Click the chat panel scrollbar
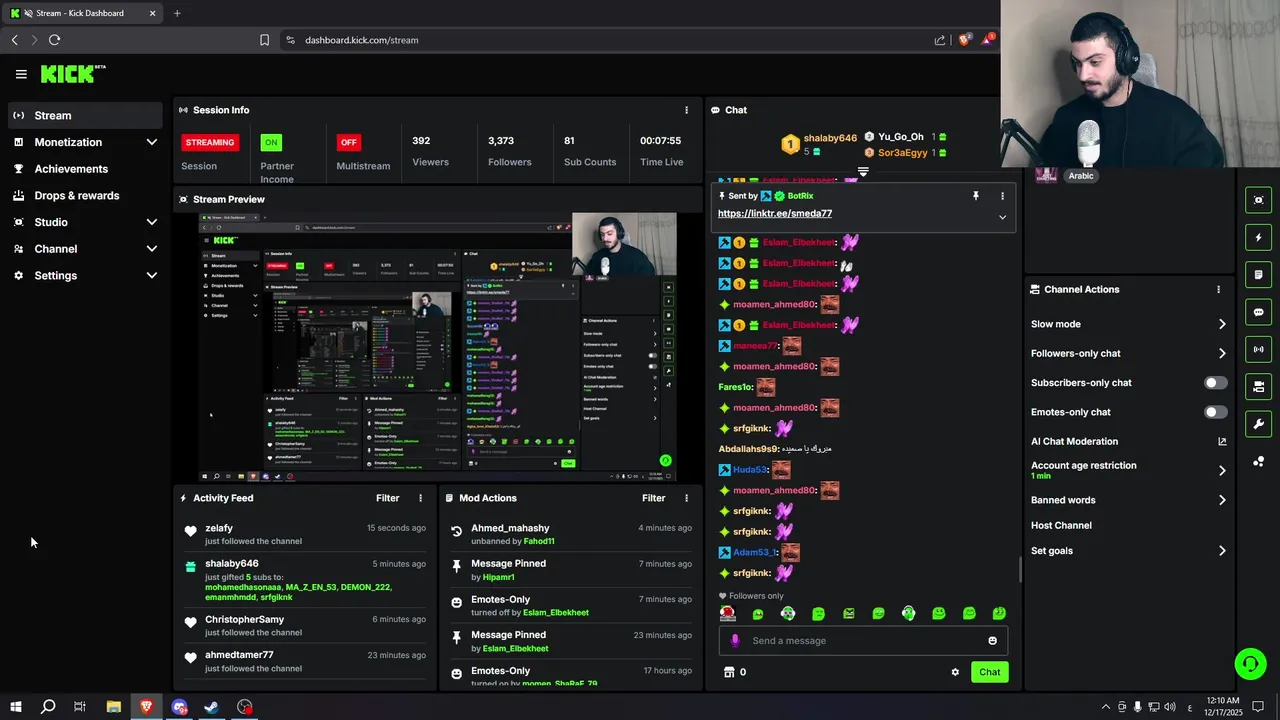Viewport: 1280px width, 720px height. [x=1019, y=570]
